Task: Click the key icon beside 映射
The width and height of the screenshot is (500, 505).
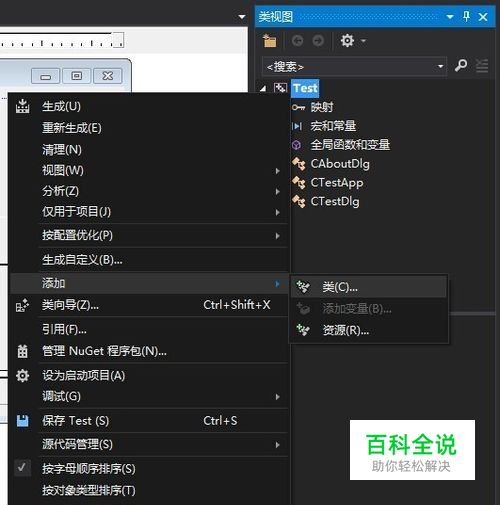Action: (x=298, y=107)
